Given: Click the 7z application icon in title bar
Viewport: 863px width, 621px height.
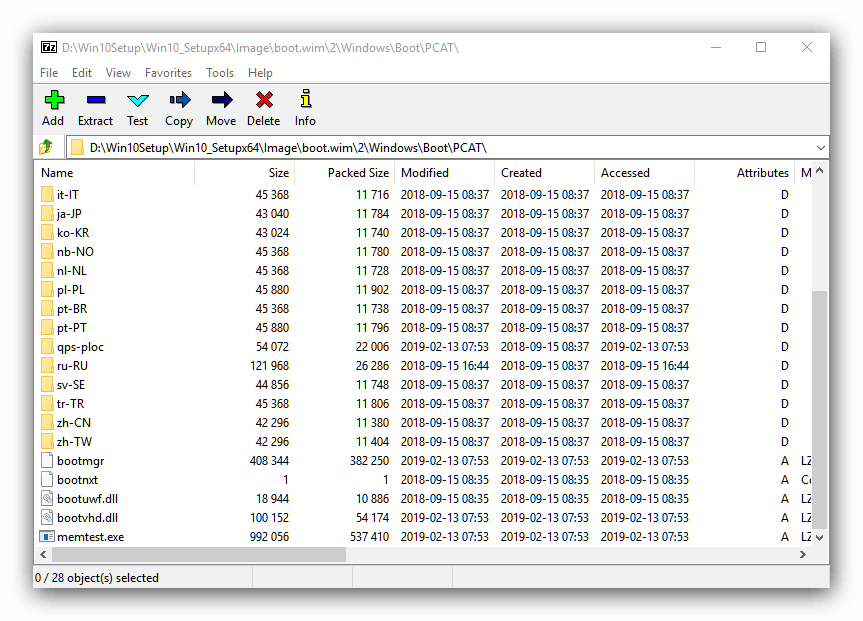Looking at the screenshot, I should [48, 47].
